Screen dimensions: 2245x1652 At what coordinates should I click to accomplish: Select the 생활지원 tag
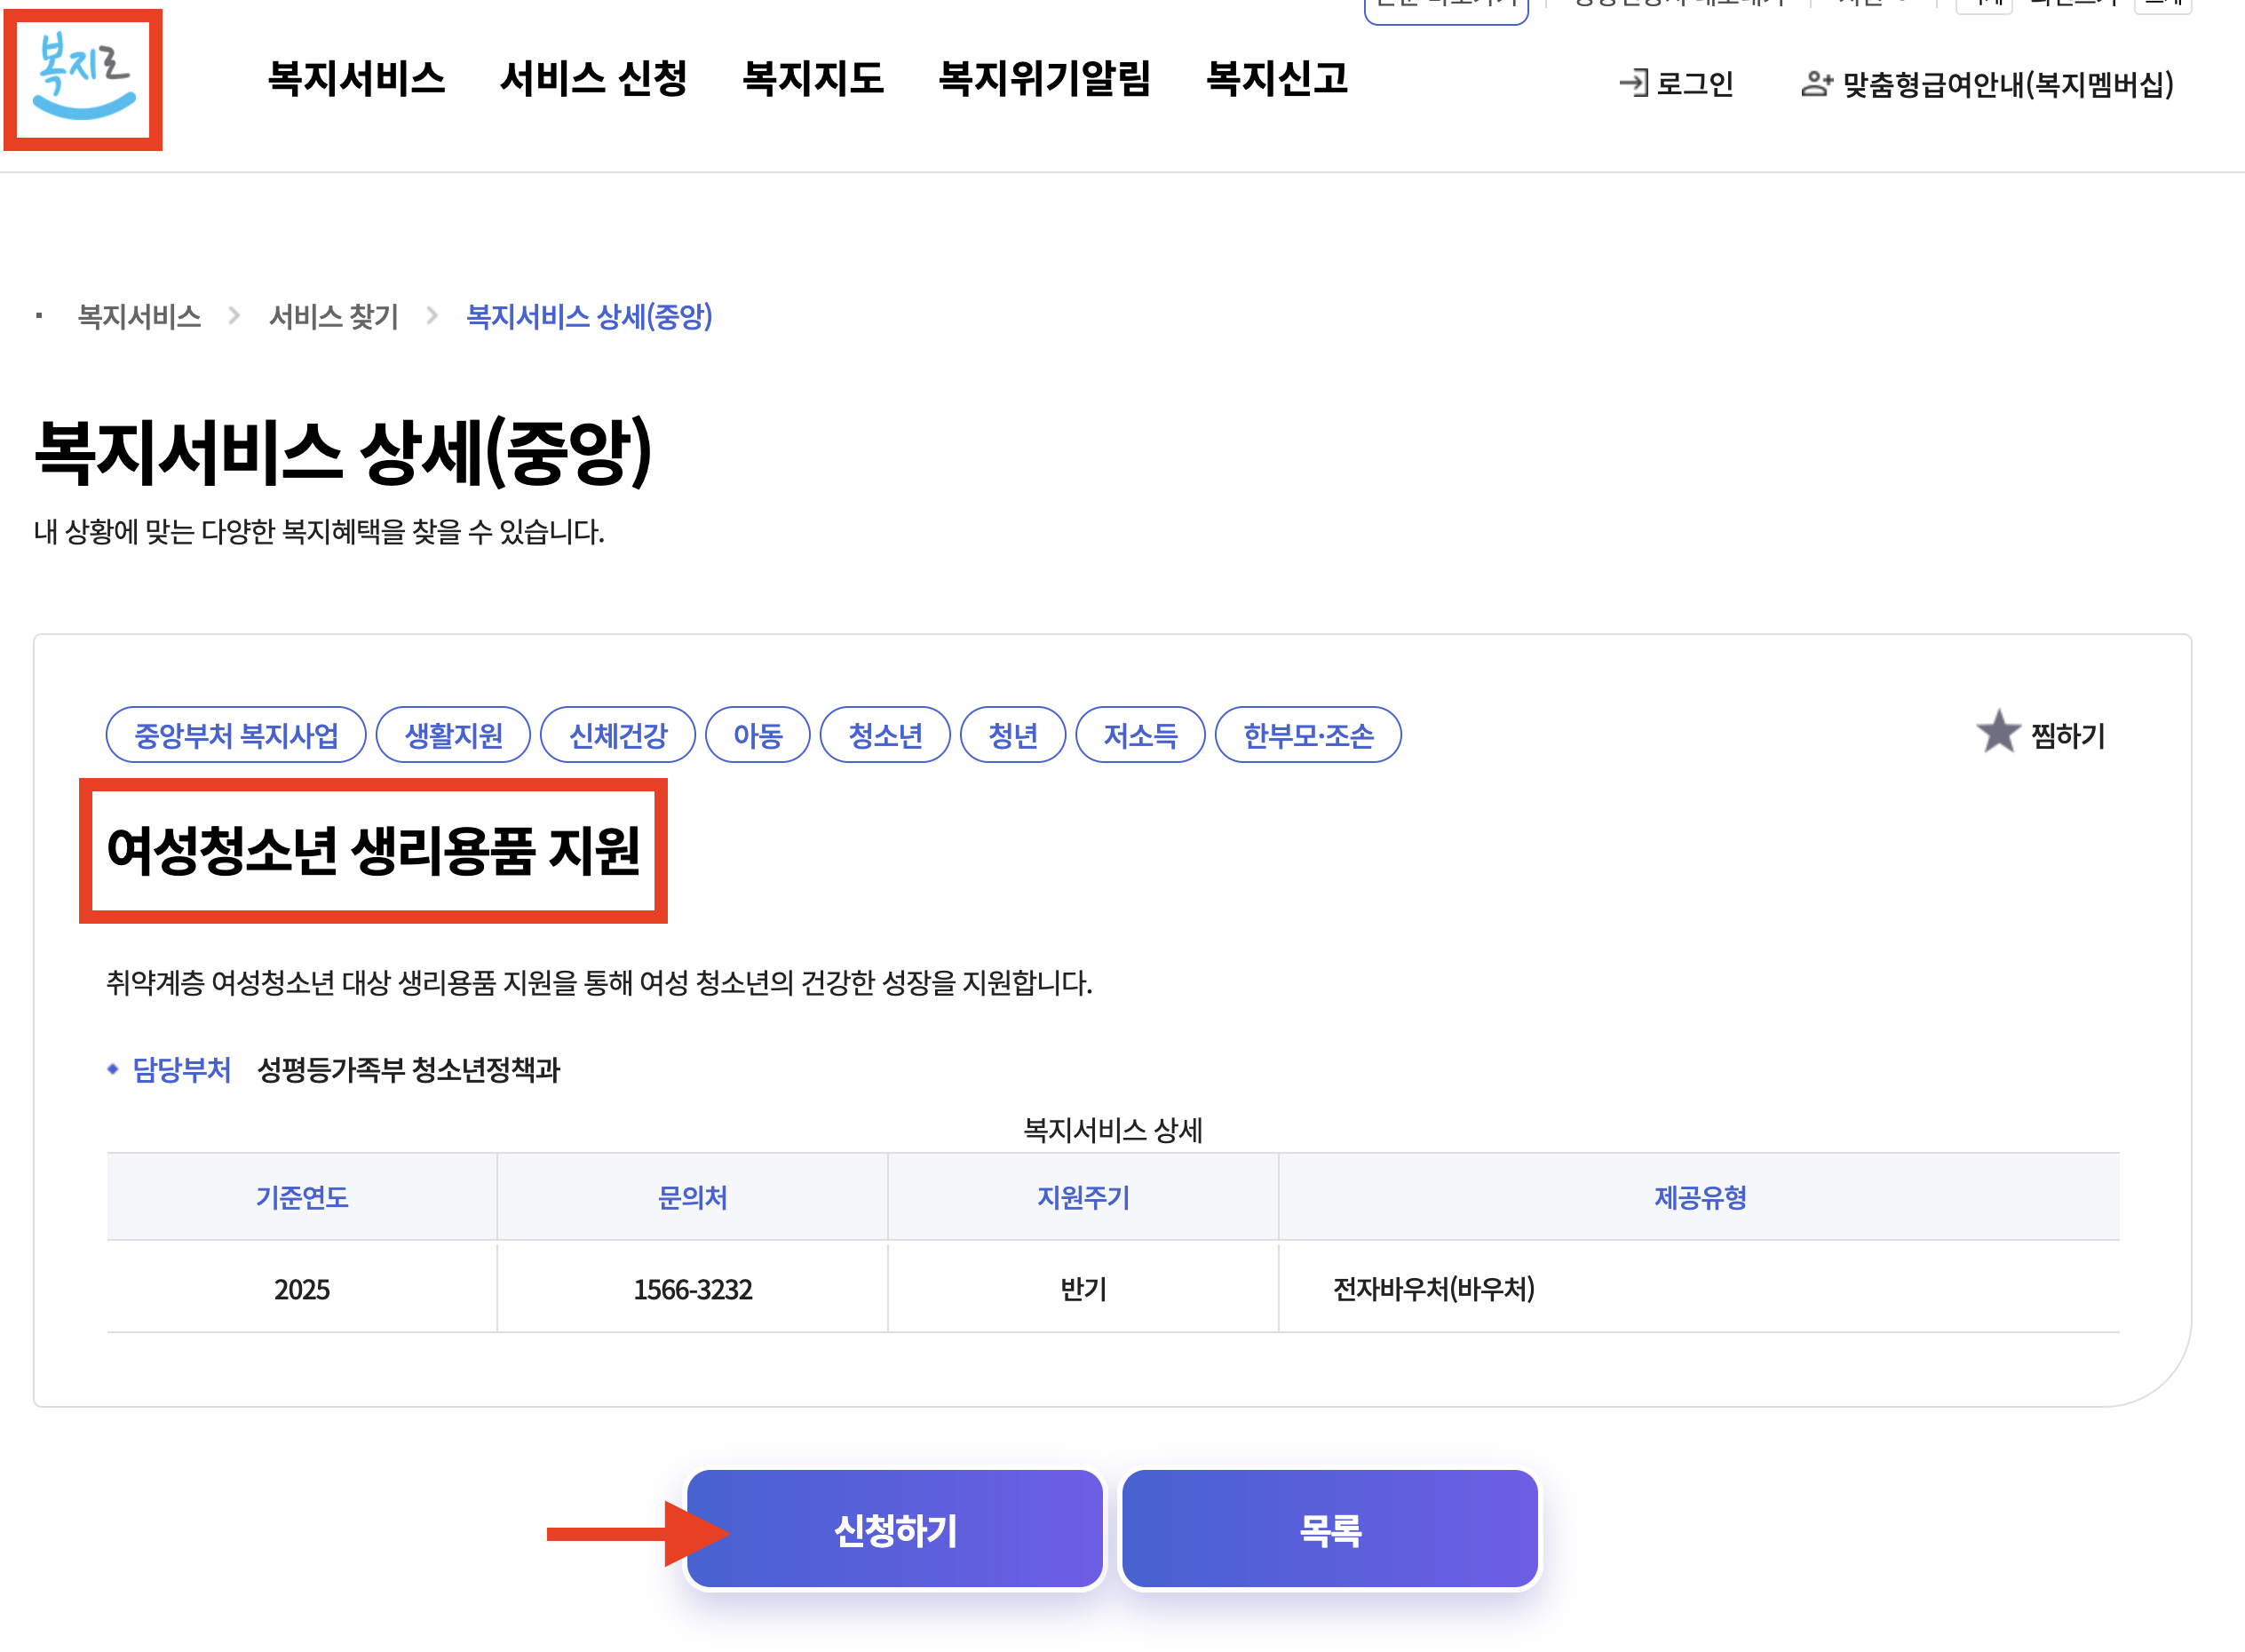point(453,736)
